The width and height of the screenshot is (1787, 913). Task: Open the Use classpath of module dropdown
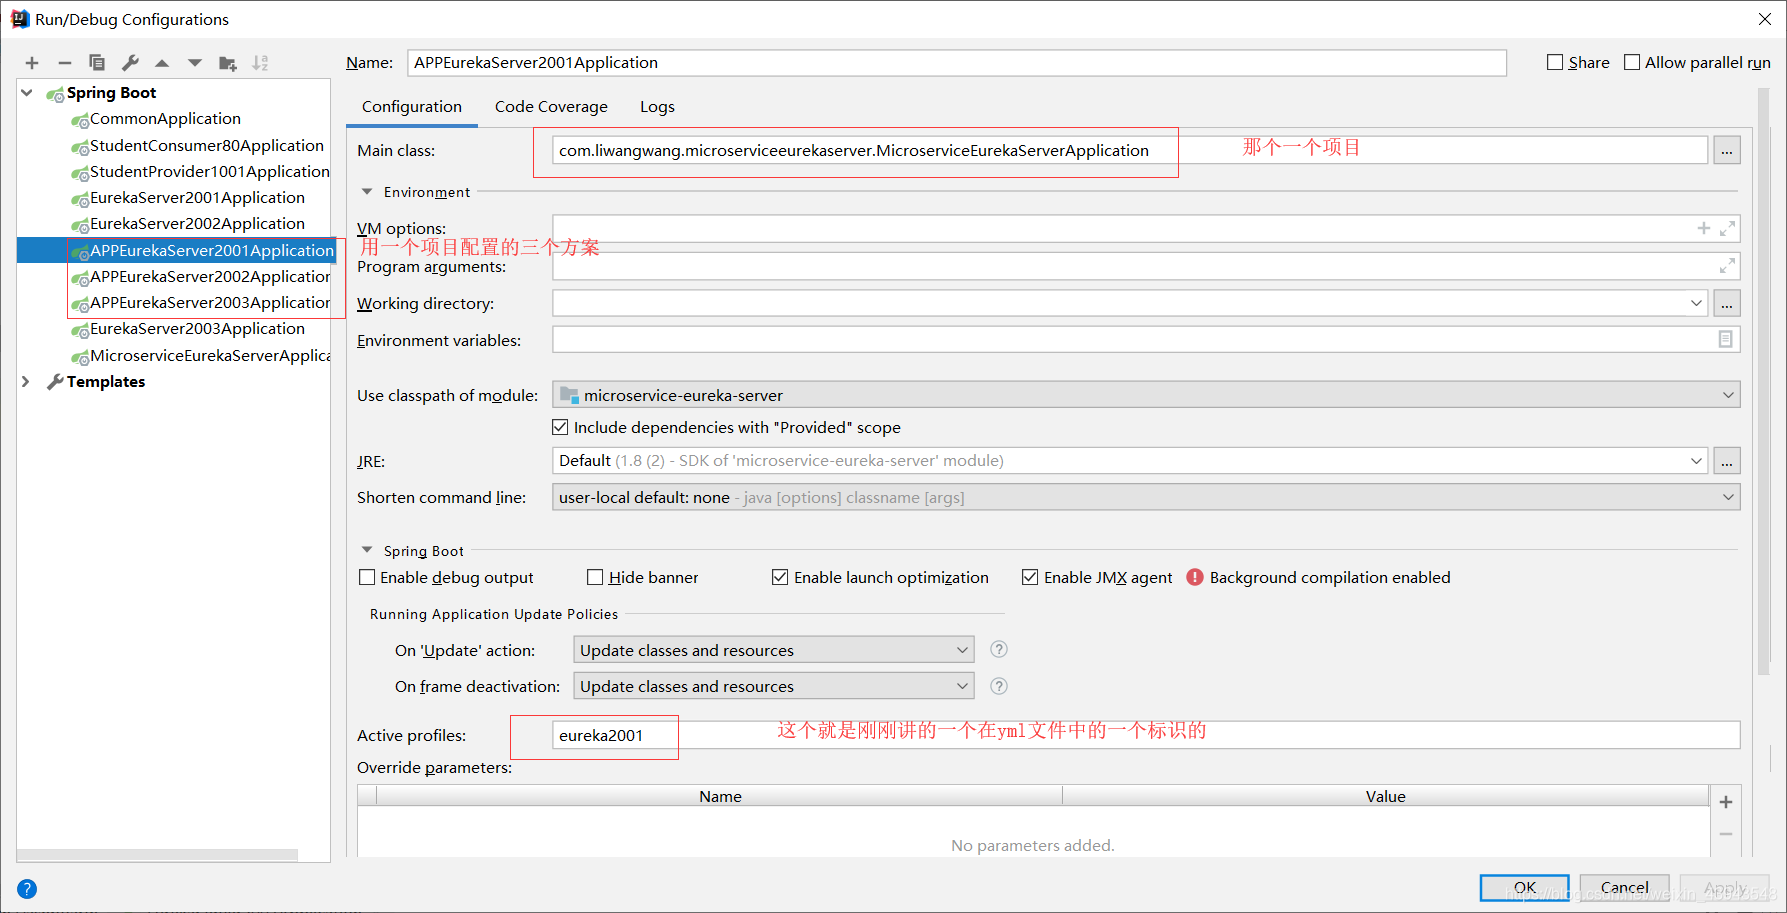pos(1728,395)
